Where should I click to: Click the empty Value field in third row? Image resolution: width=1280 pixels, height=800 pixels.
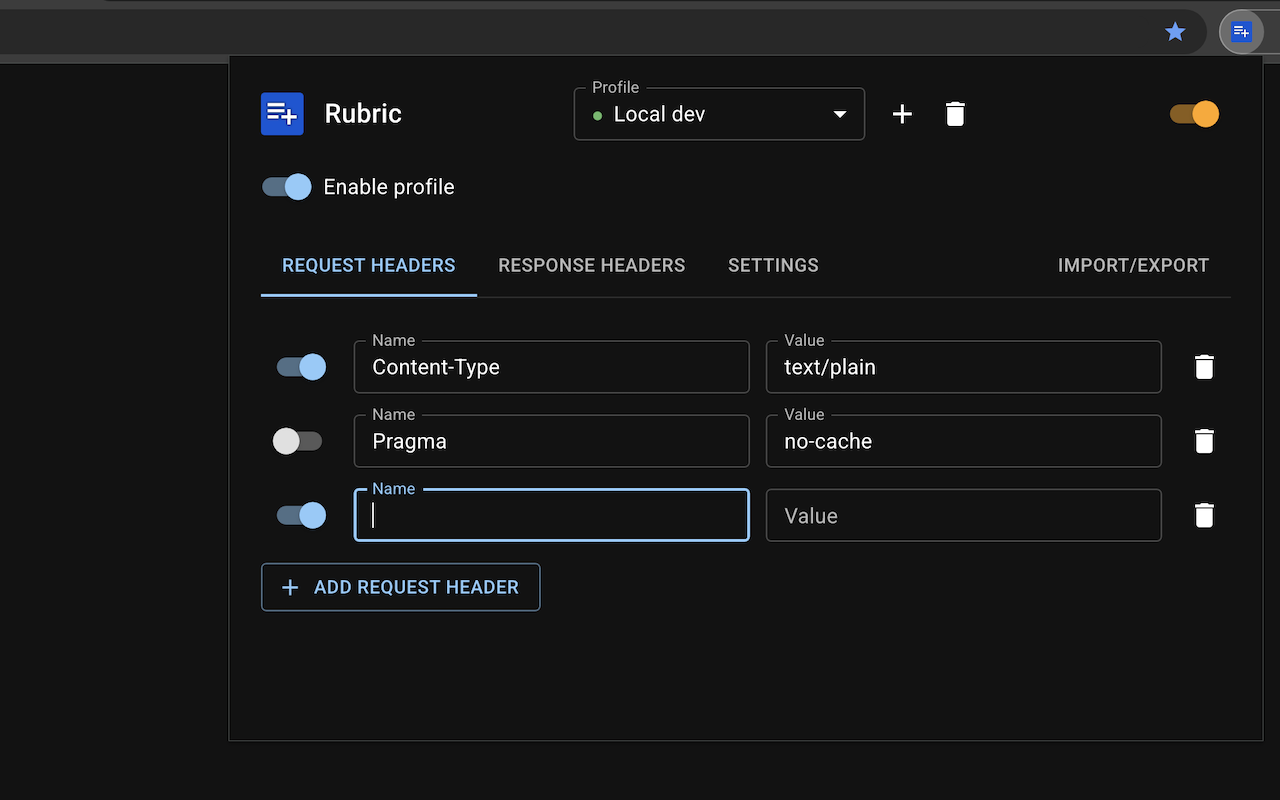pyautogui.click(x=963, y=515)
